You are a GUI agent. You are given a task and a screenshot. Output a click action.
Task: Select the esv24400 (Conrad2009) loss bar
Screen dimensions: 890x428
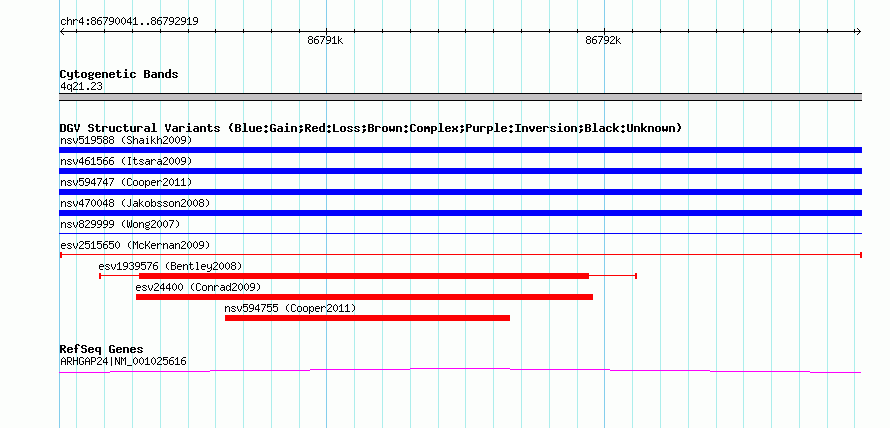pos(364,297)
